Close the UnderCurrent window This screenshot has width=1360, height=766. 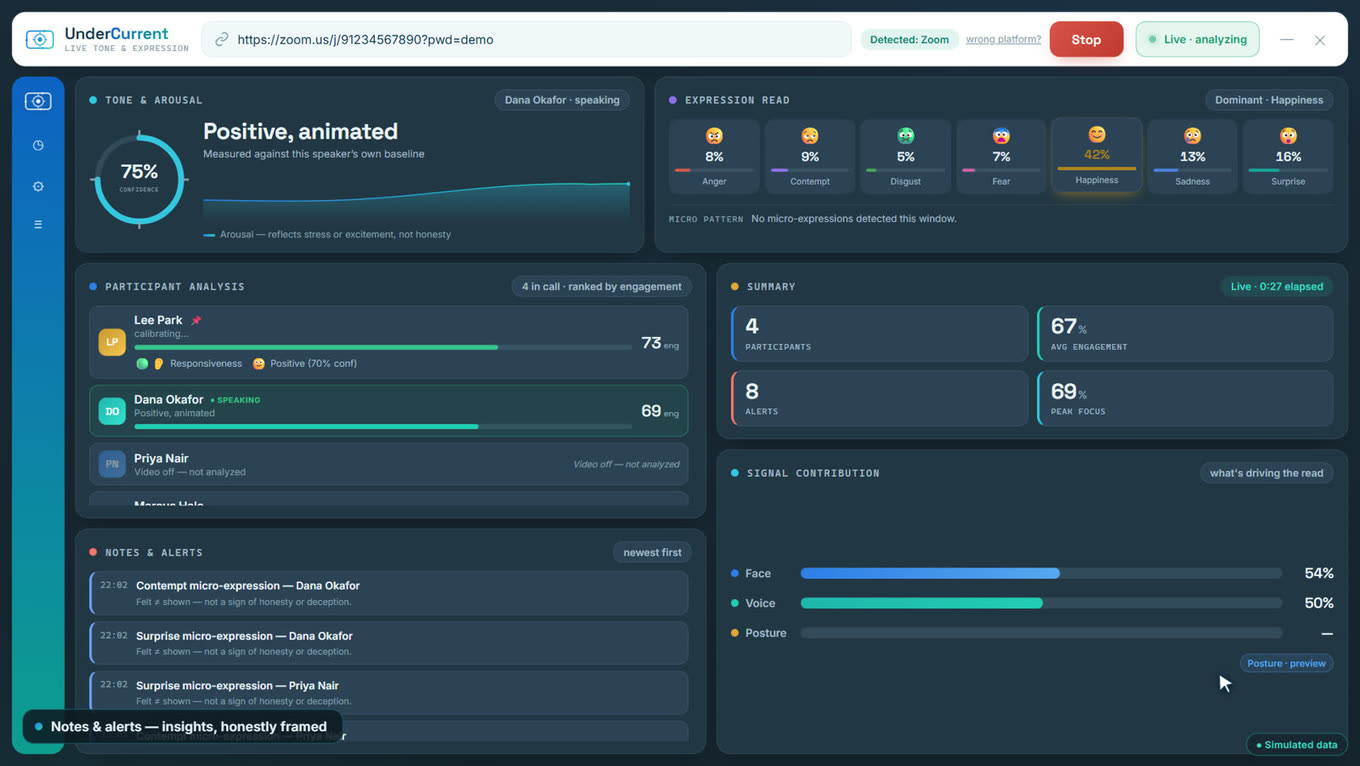pos(1320,40)
